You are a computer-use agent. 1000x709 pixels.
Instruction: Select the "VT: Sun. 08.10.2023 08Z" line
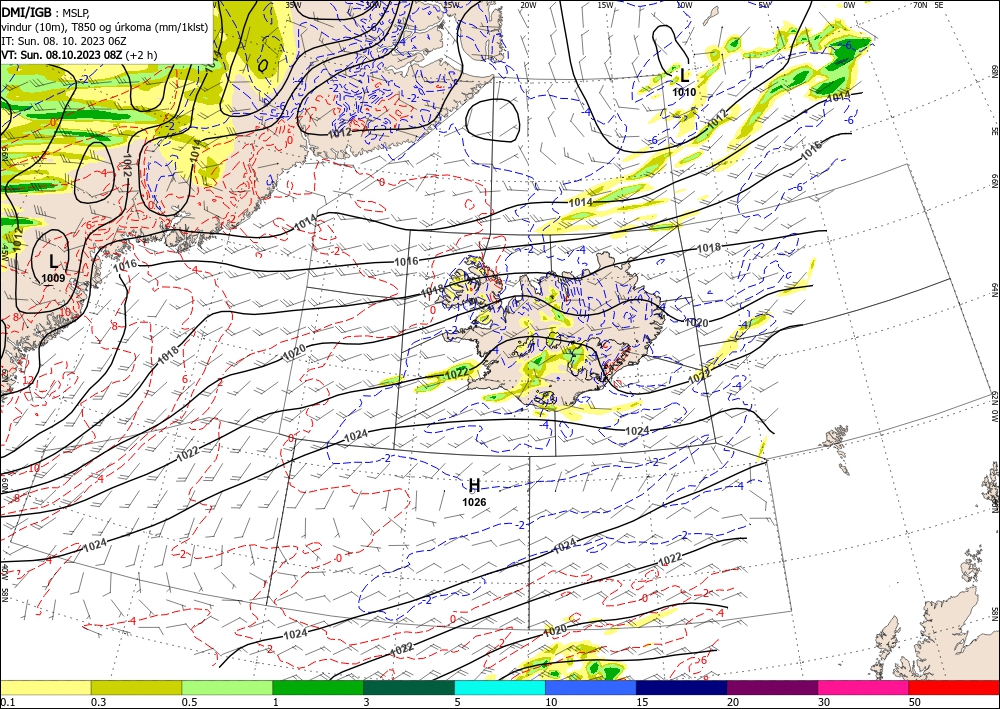(x=61, y=55)
